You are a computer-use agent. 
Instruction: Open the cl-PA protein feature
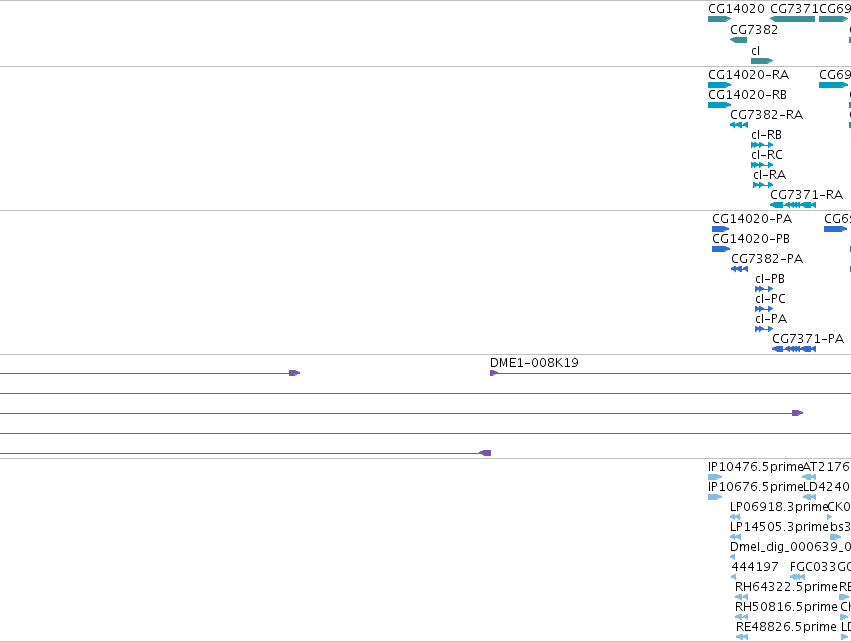coord(764,329)
